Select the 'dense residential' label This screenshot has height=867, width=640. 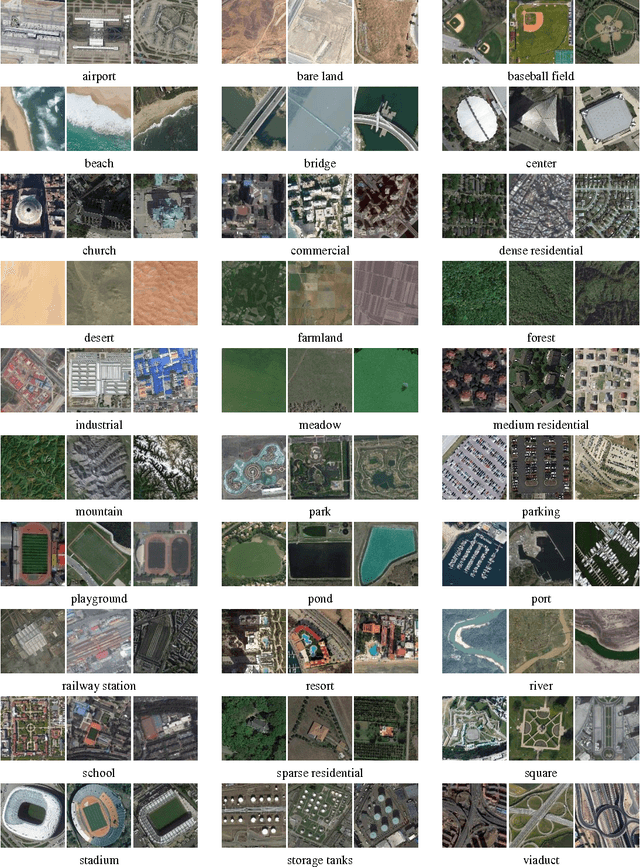540,250
